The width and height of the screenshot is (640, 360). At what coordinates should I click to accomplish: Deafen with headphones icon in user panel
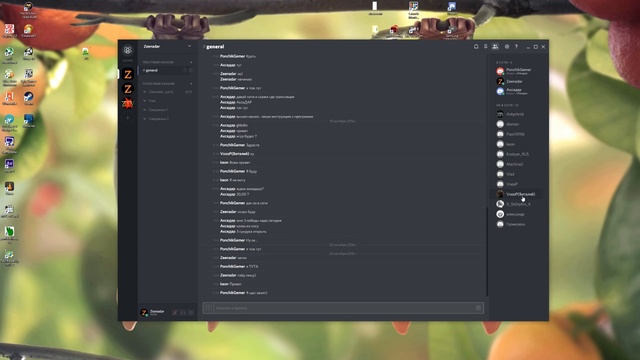click(183, 313)
